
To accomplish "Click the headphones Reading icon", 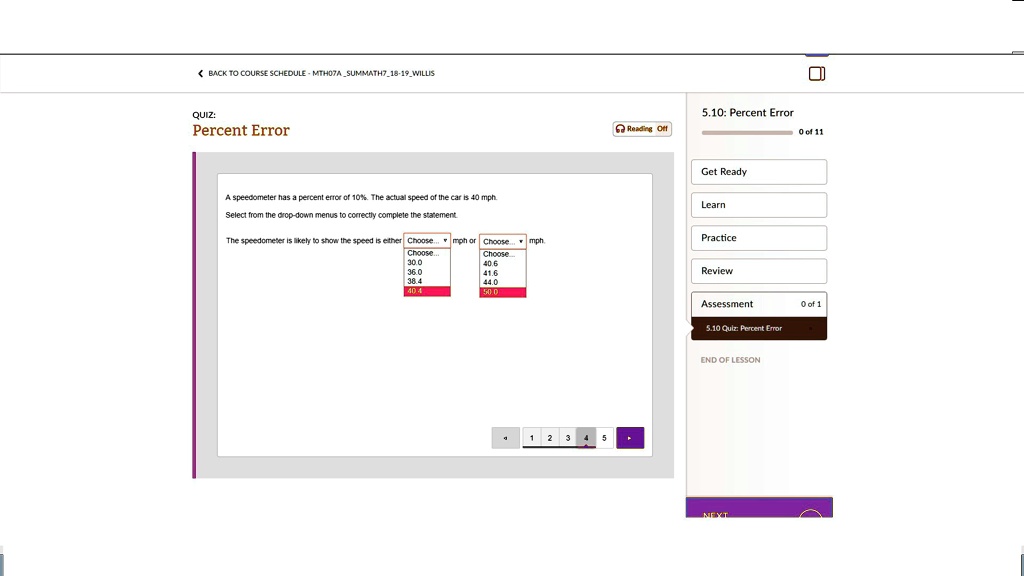I will pos(622,128).
